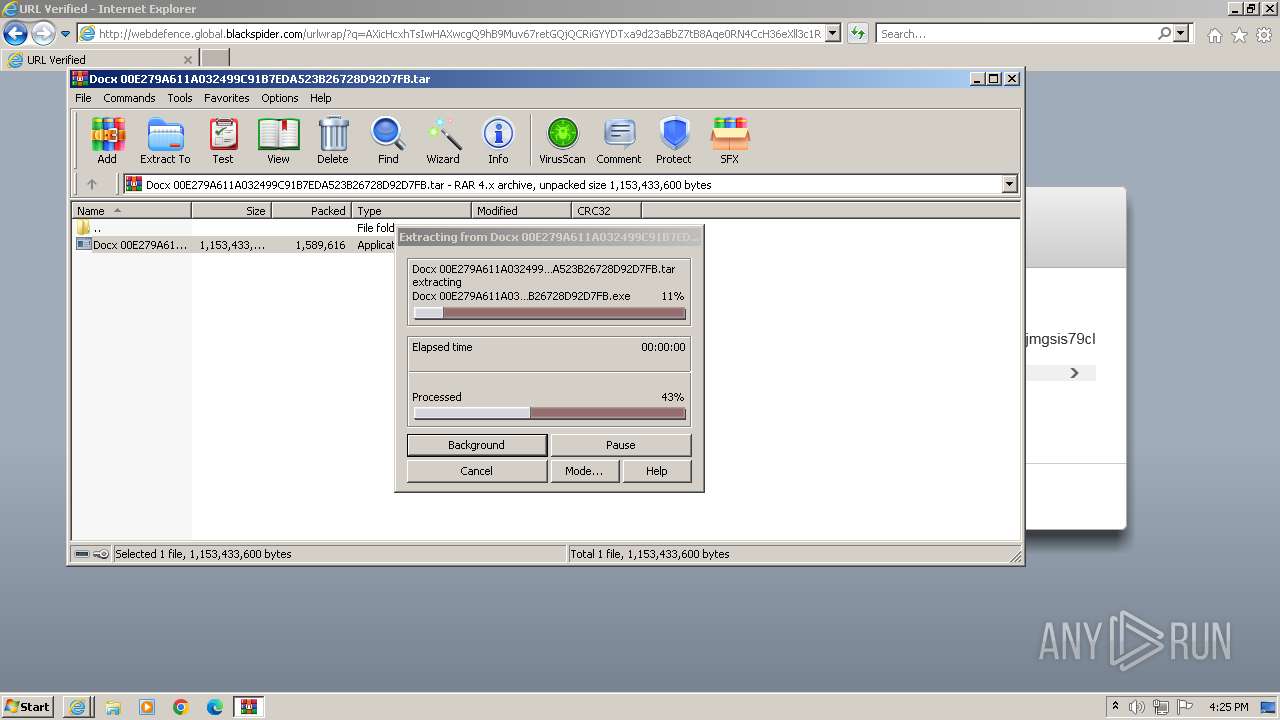Open the Tools menu
This screenshot has height=720, width=1280.
click(180, 98)
